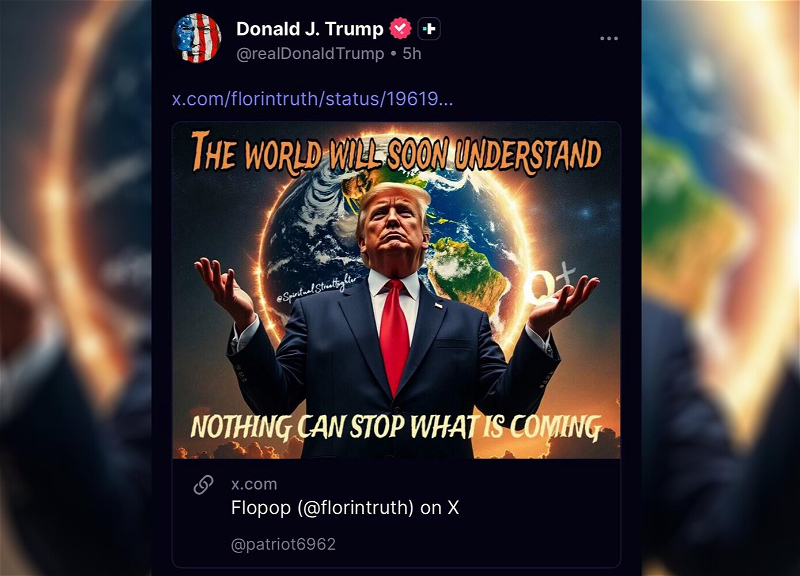Click the small lapel pin on the suit

tap(438, 306)
